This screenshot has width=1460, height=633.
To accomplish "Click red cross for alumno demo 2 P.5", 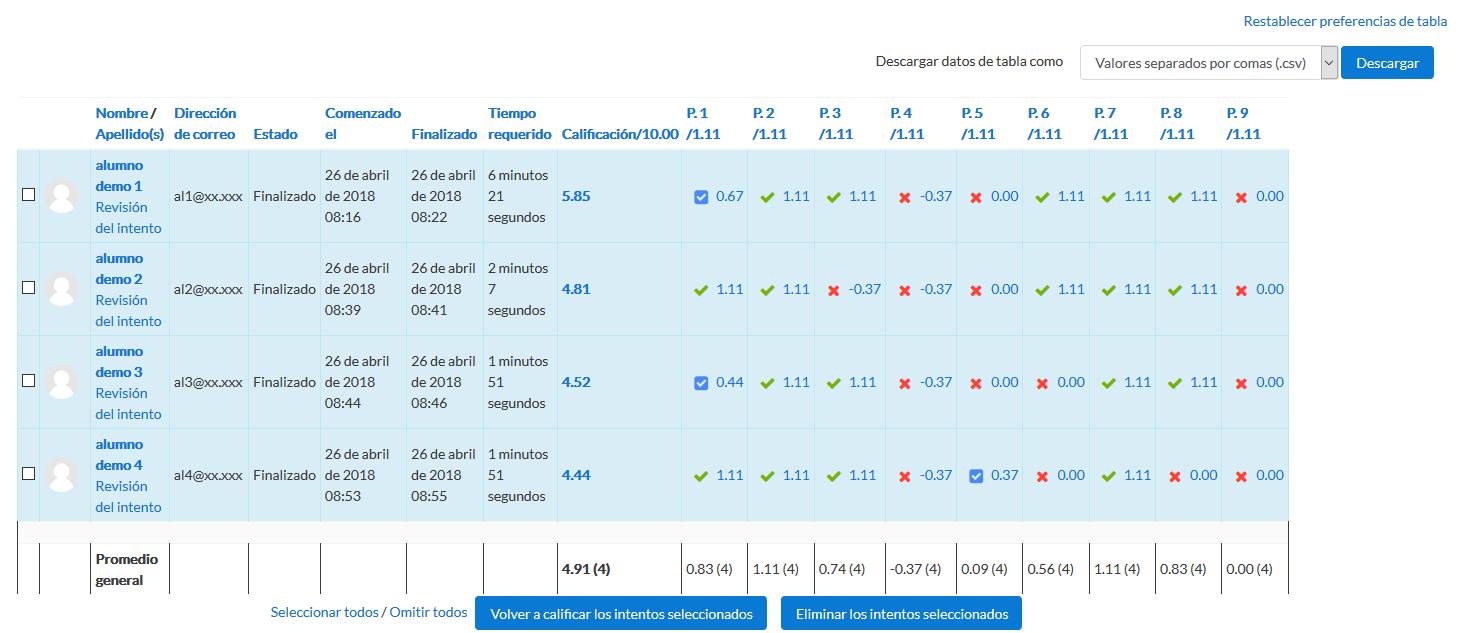I will point(976,290).
